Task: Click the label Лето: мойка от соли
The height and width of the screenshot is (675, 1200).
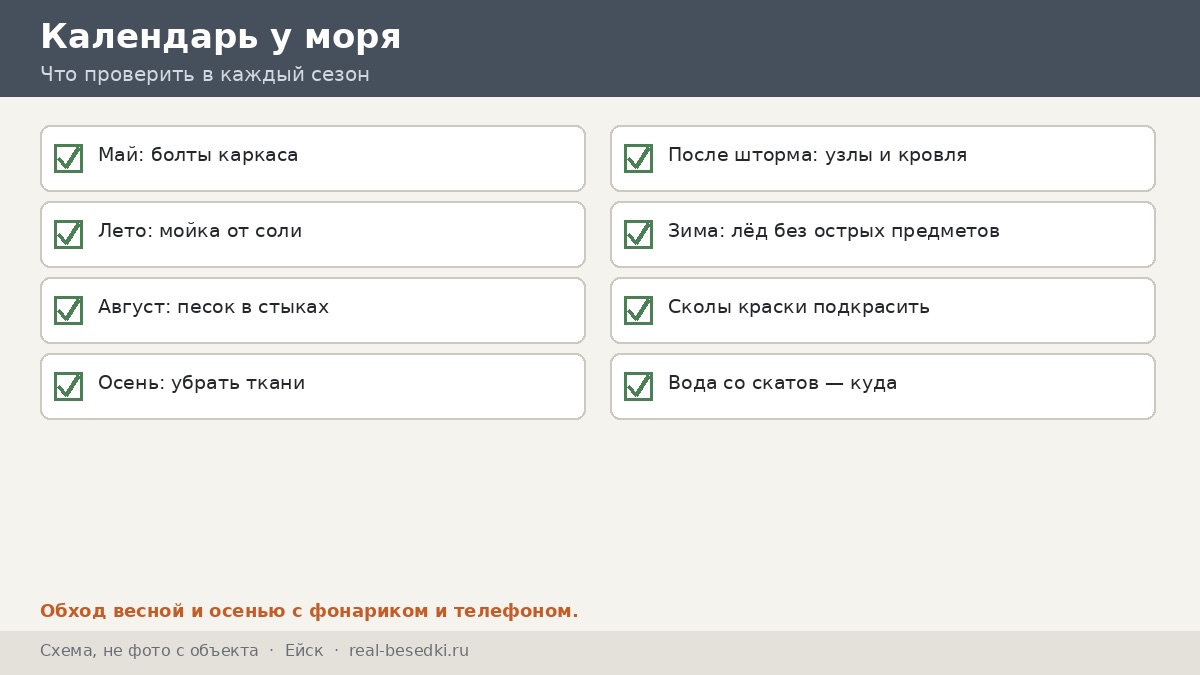Action: pos(200,231)
